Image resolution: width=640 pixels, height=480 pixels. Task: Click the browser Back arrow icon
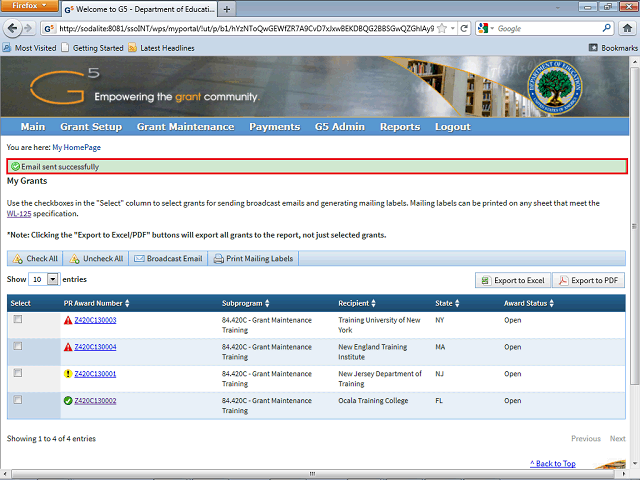tap(13, 29)
